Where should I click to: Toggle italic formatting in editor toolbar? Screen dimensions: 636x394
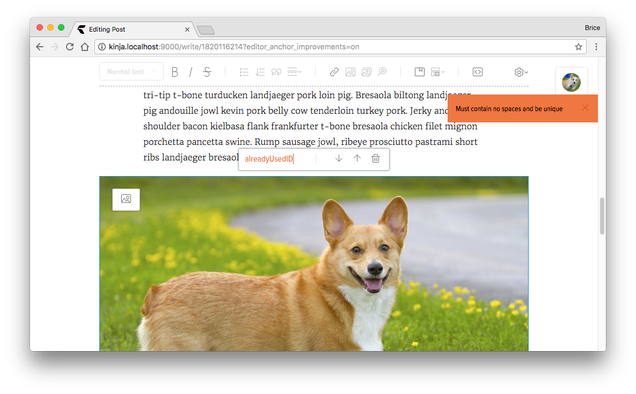[191, 72]
